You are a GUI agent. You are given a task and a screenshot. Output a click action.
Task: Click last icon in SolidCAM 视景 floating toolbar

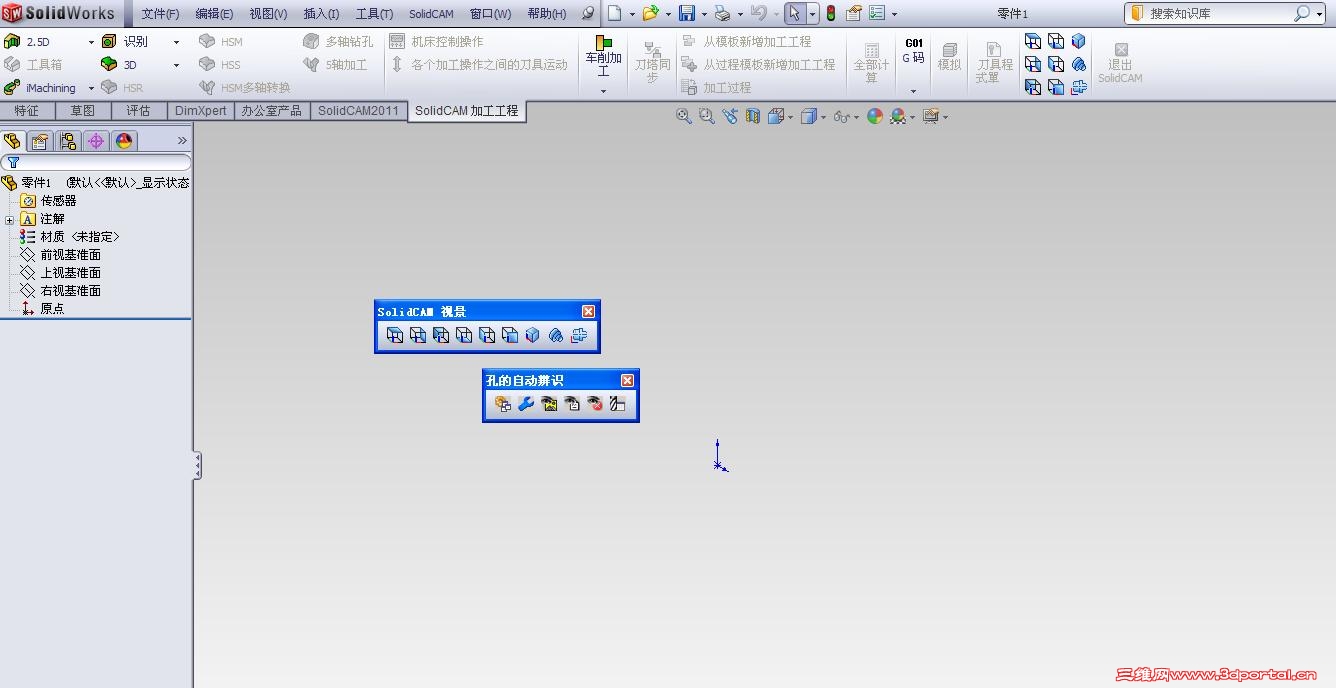tap(579, 335)
